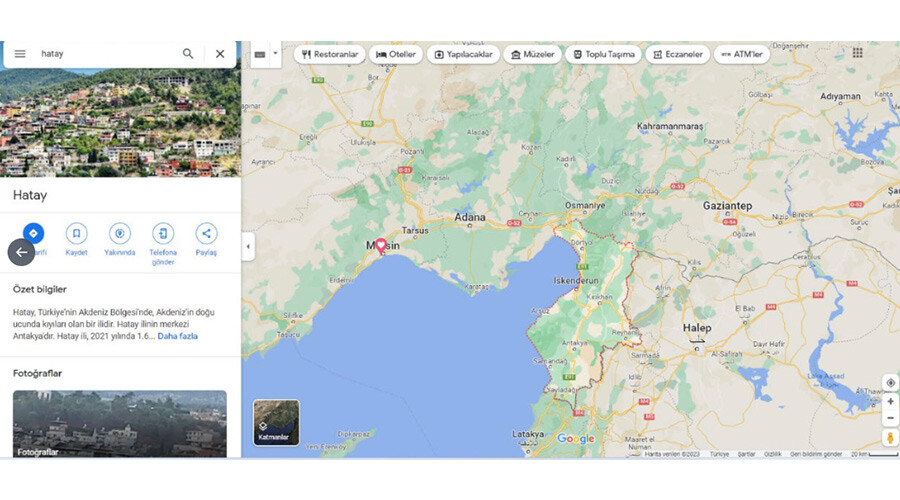Save the place with Kaydet icon
This screenshot has width=900, height=500.
click(x=76, y=234)
